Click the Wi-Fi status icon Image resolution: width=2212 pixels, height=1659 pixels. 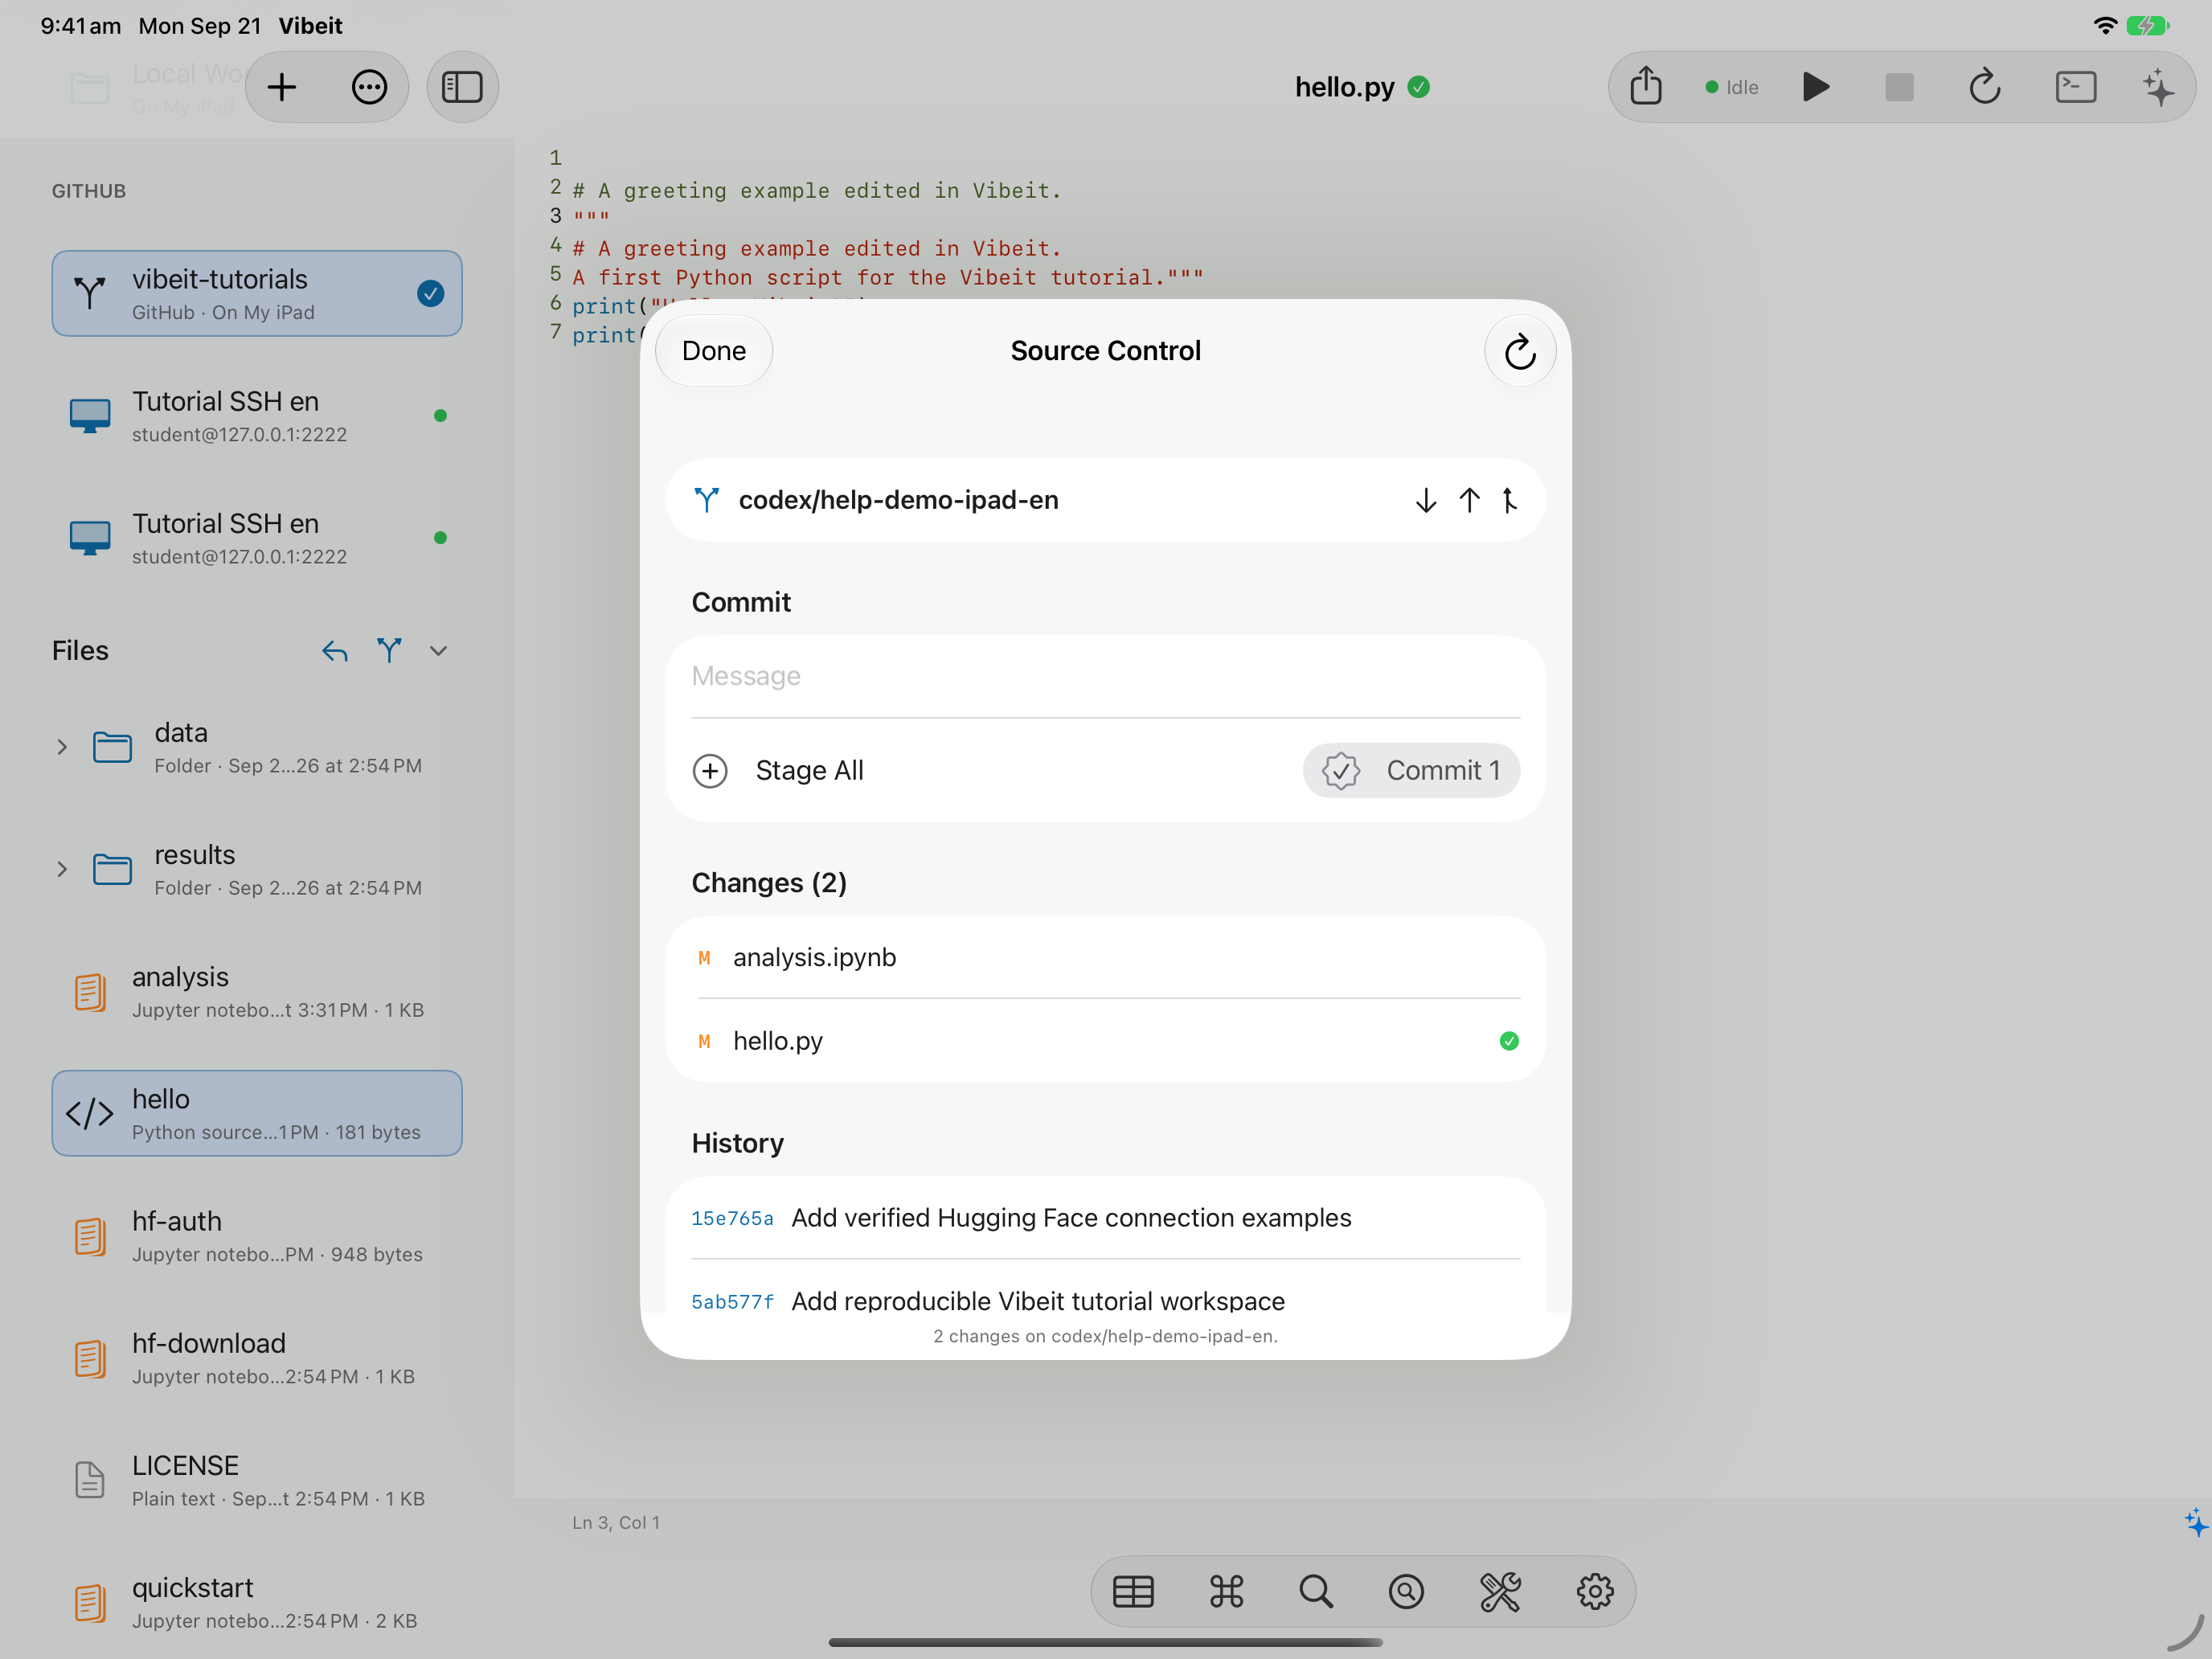tap(2105, 25)
